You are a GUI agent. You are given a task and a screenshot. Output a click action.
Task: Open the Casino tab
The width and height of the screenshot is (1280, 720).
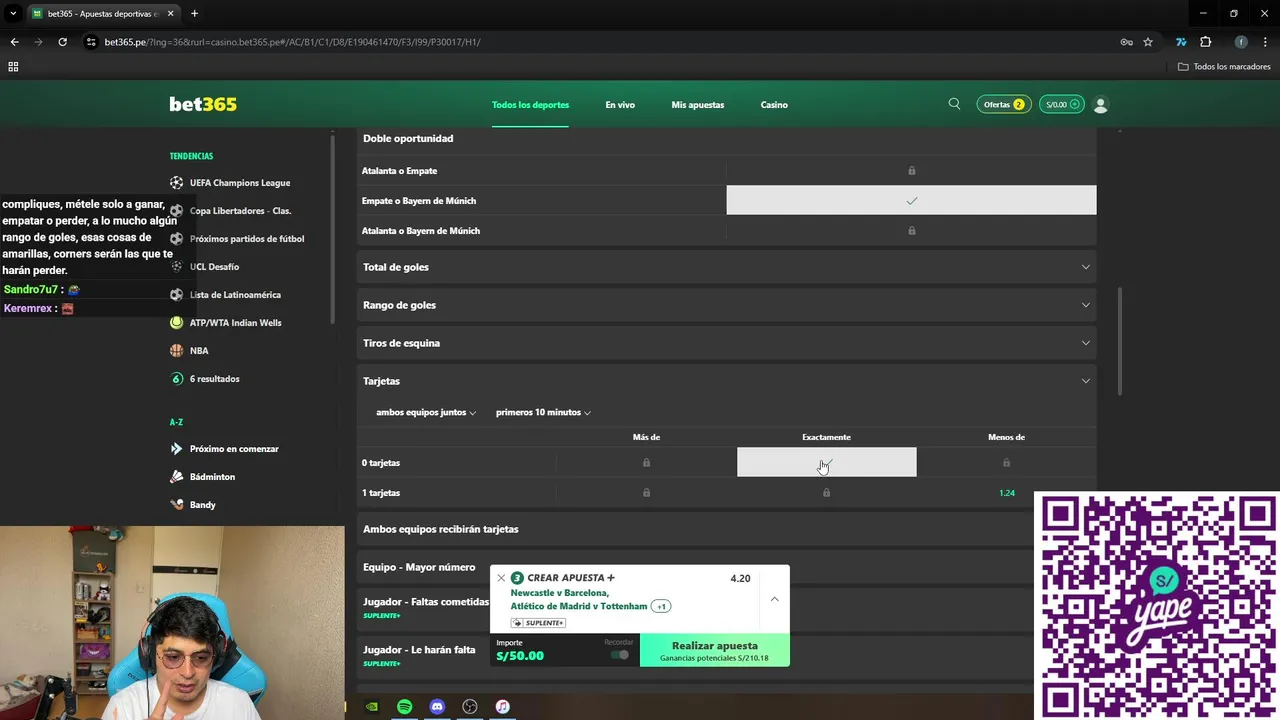[x=774, y=105]
